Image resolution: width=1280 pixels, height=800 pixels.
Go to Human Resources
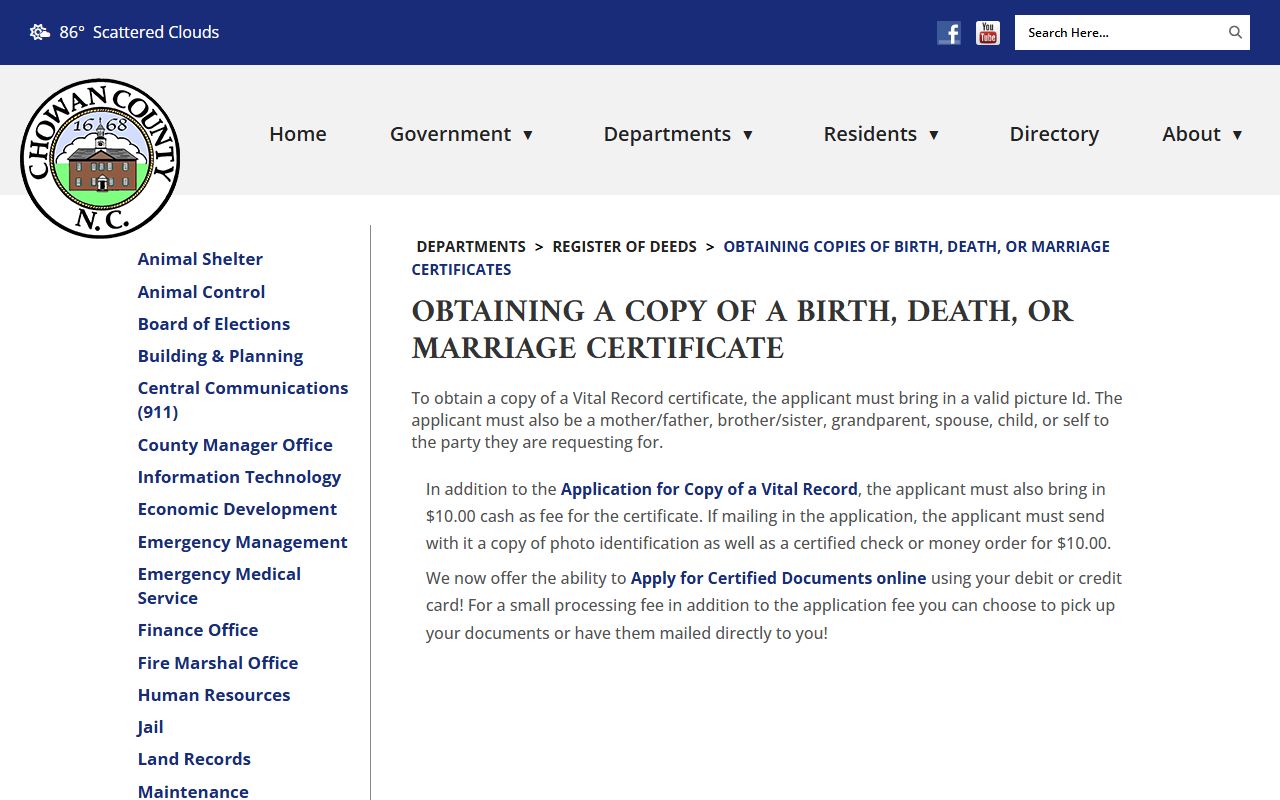pos(214,695)
